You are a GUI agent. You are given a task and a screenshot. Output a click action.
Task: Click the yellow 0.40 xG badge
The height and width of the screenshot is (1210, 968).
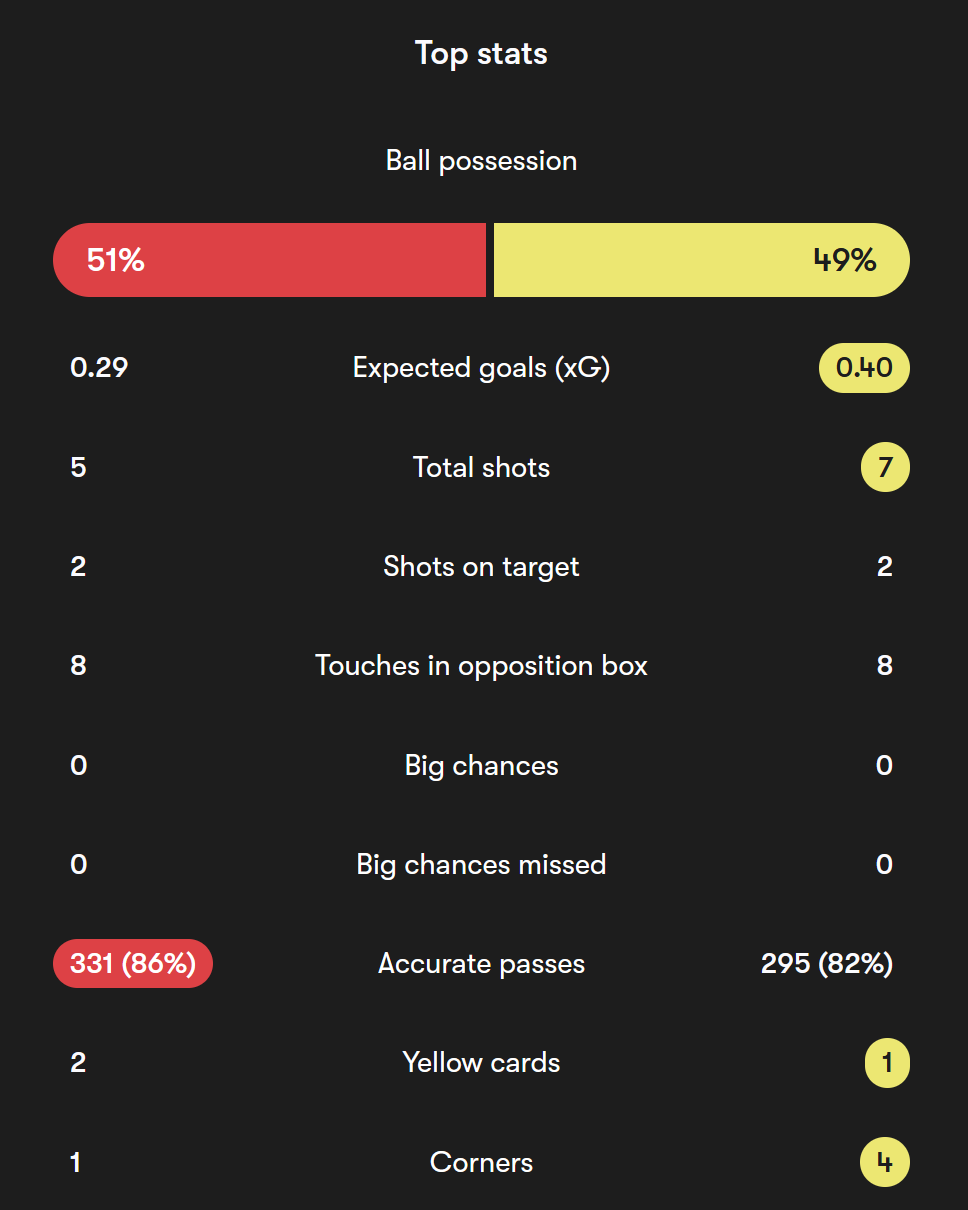click(864, 368)
